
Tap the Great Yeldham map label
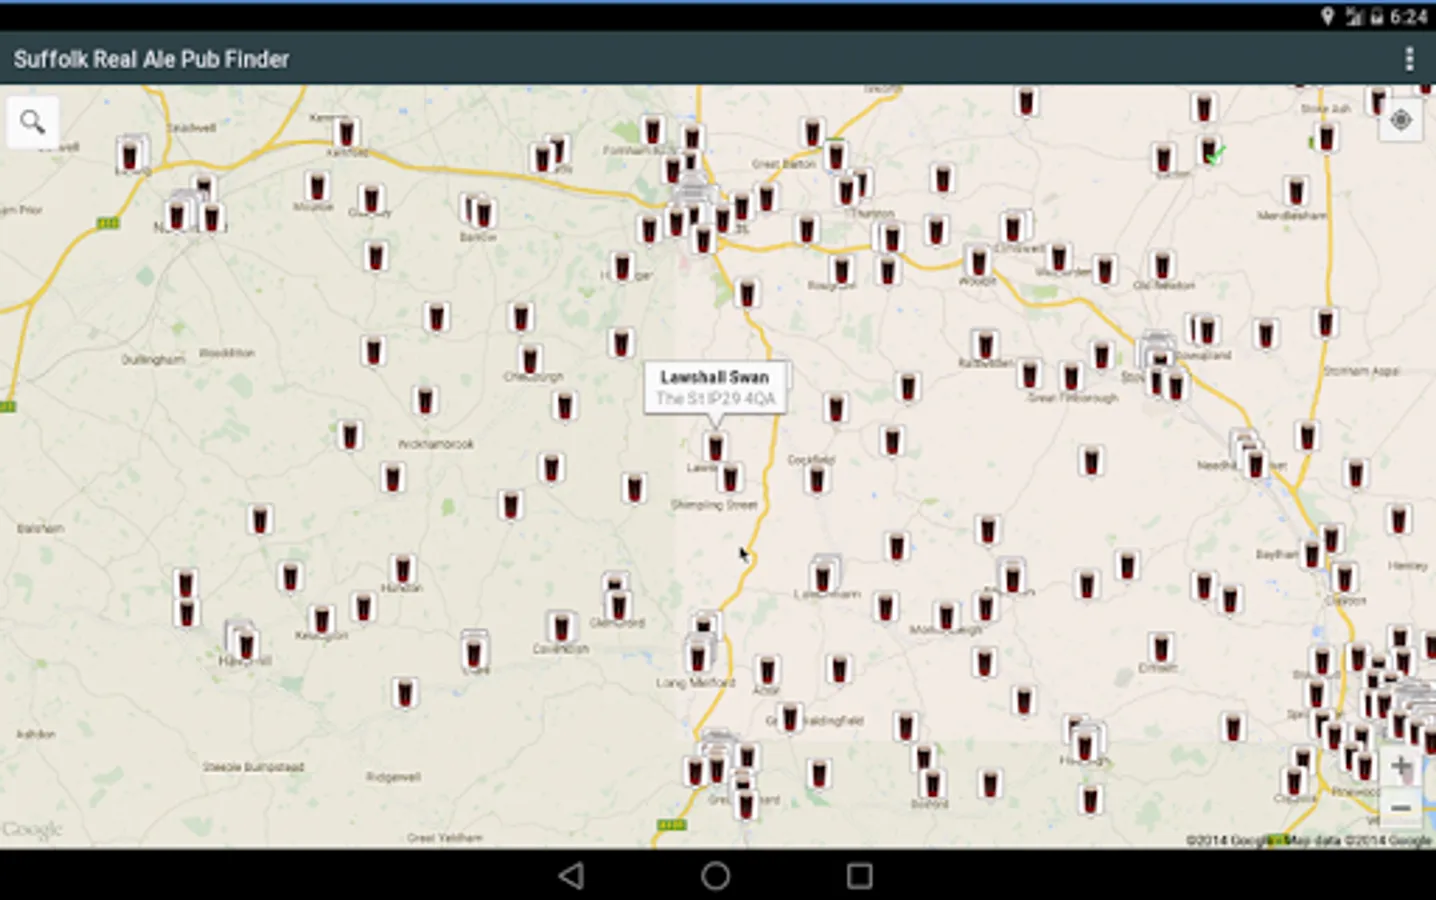pos(445,838)
